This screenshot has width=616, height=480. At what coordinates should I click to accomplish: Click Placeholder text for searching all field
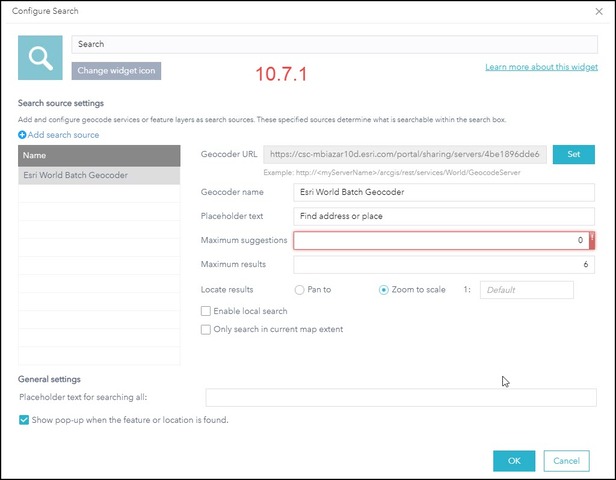pos(401,398)
